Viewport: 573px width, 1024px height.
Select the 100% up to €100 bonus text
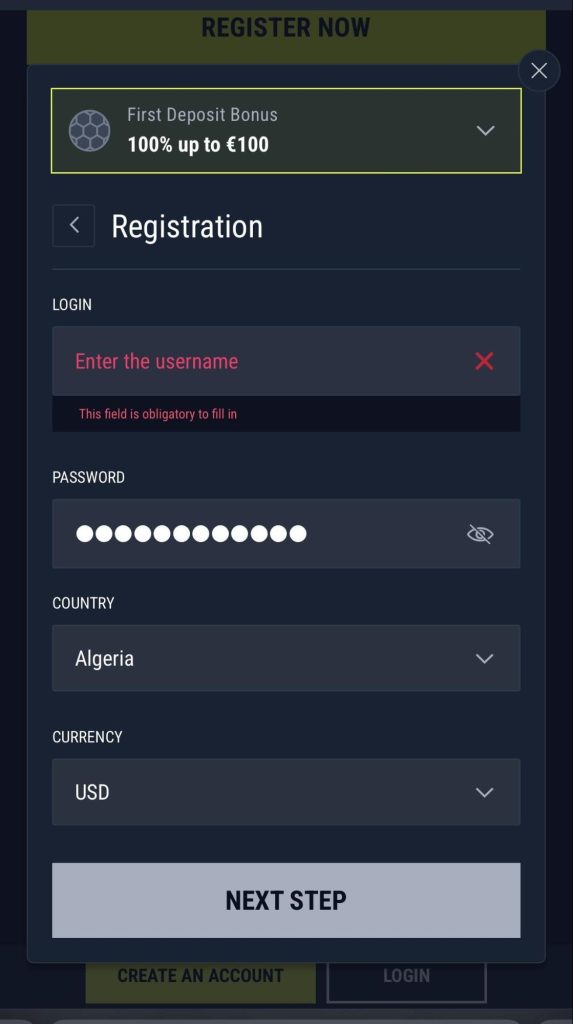pyautogui.click(x=198, y=144)
